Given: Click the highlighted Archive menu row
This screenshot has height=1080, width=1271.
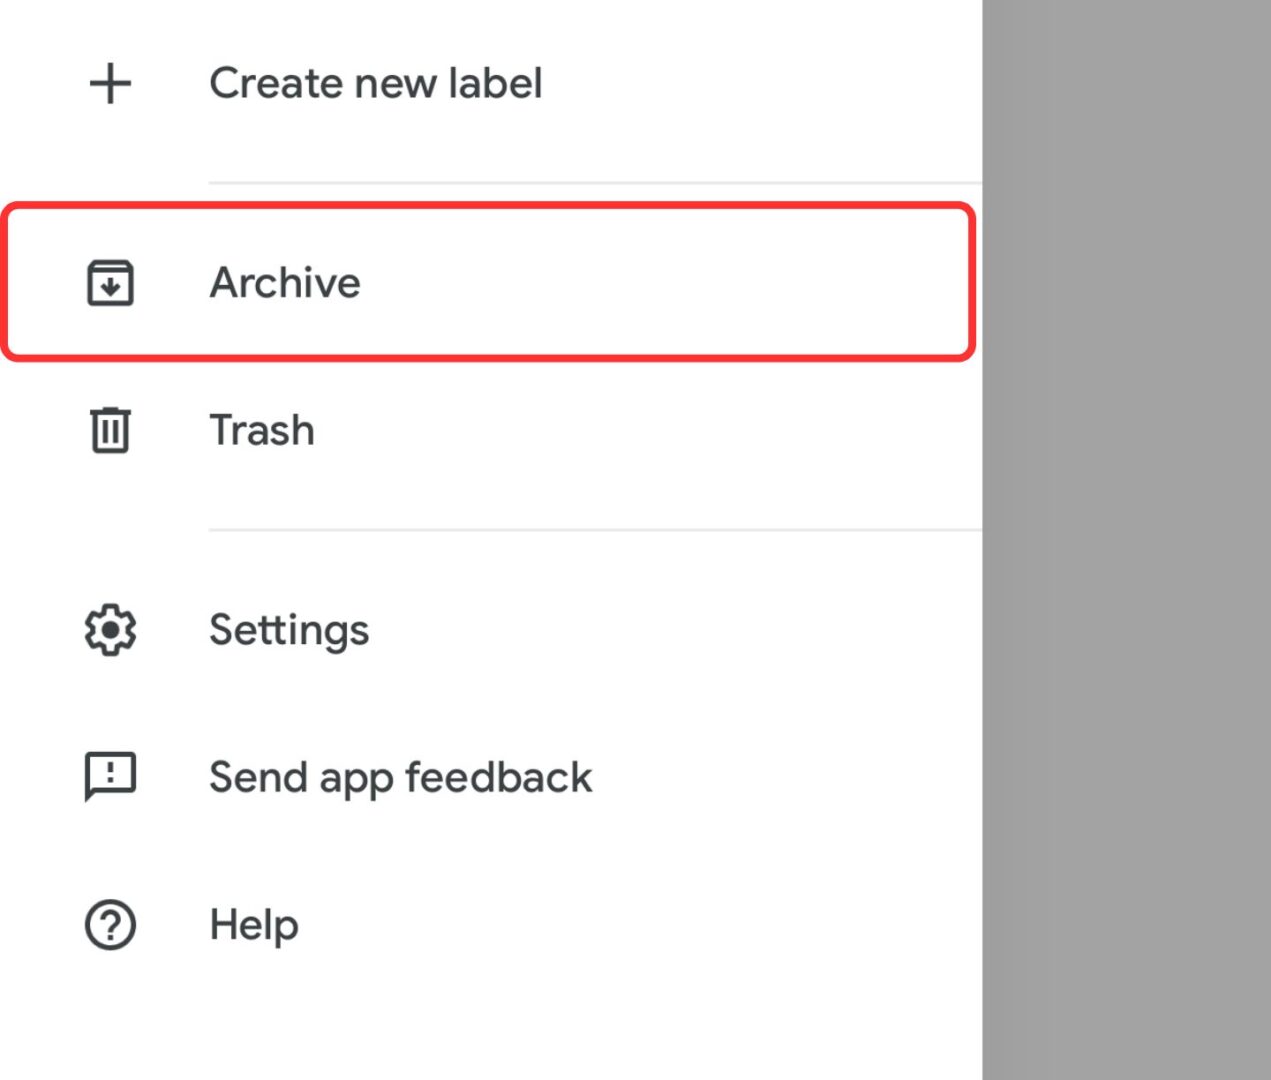Looking at the screenshot, I should pos(490,283).
